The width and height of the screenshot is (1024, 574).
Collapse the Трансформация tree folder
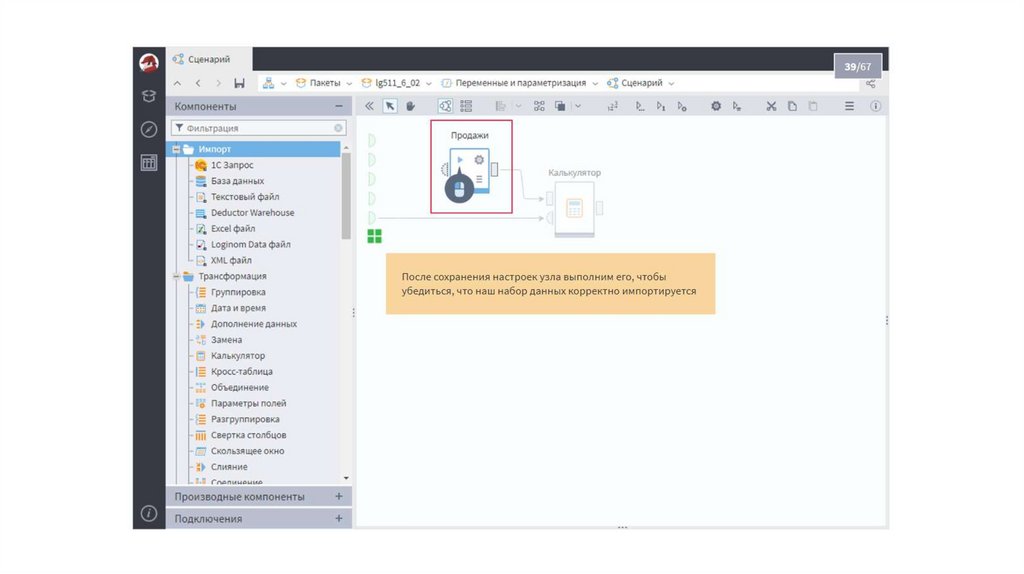(176, 276)
